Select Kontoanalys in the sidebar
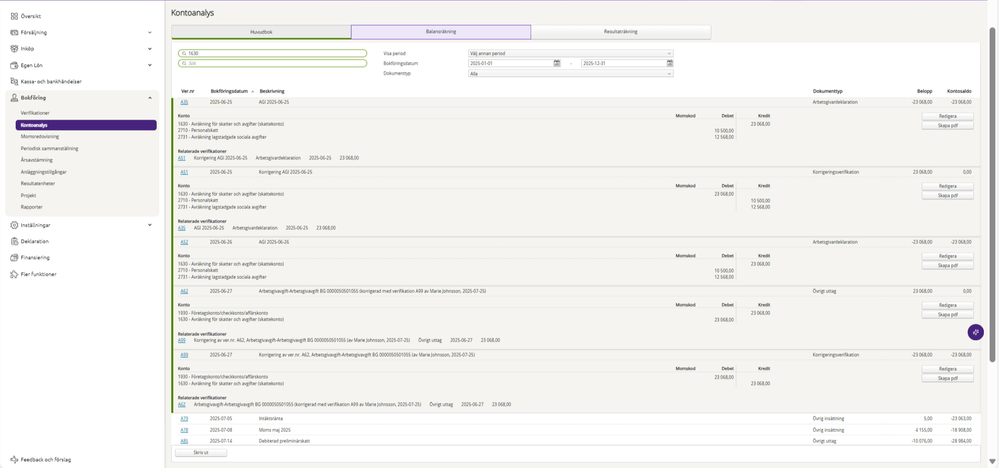The image size is (999, 468). click(86, 125)
